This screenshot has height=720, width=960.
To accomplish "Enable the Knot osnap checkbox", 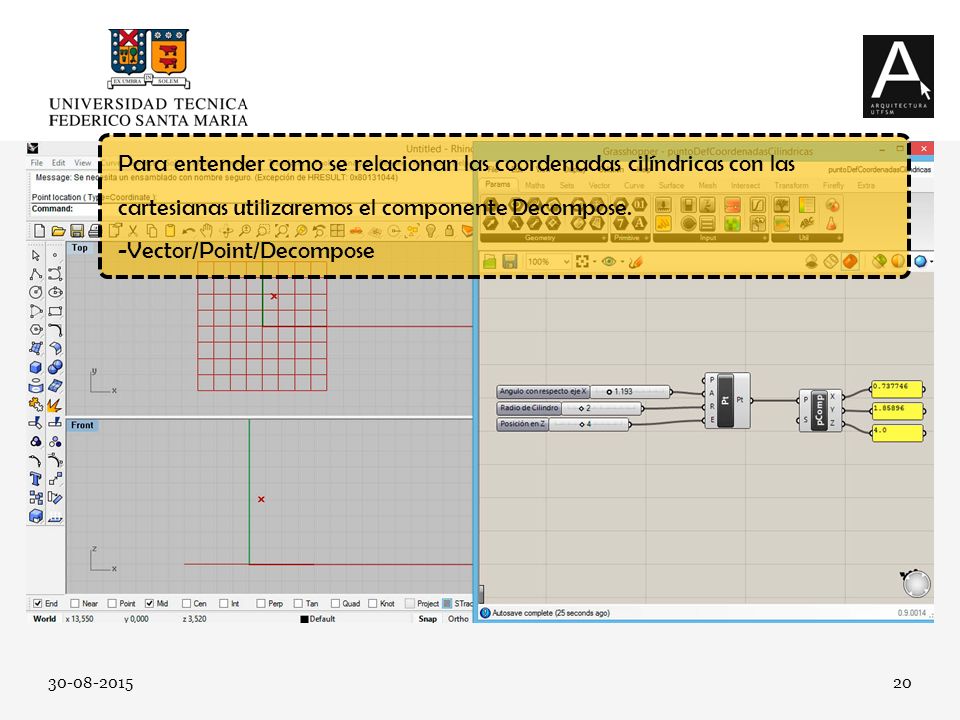I will (x=372, y=604).
